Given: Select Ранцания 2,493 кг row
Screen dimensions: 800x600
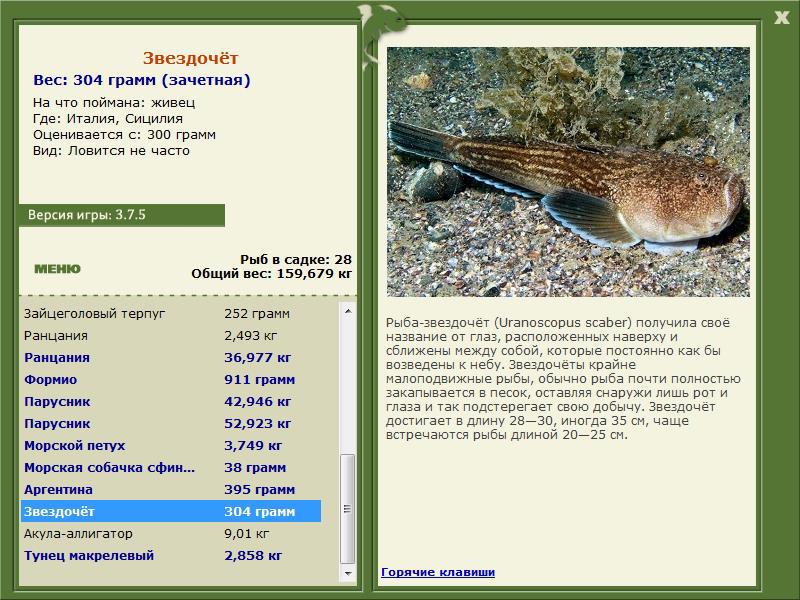Looking at the screenshot, I should 171,335.
